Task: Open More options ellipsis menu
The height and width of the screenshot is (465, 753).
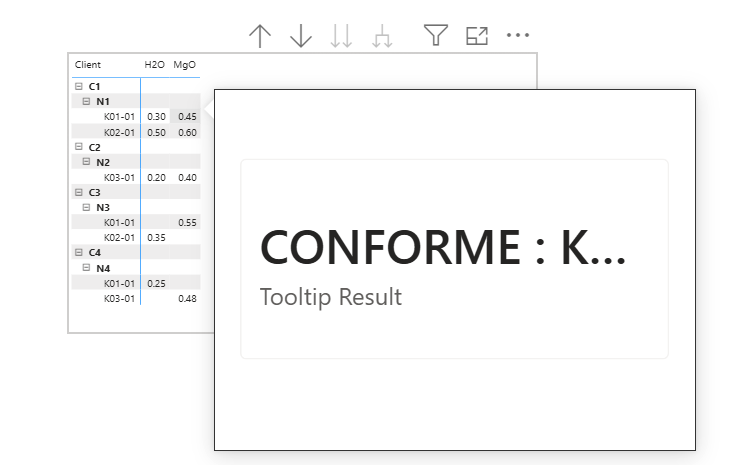Action: (x=518, y=35)
